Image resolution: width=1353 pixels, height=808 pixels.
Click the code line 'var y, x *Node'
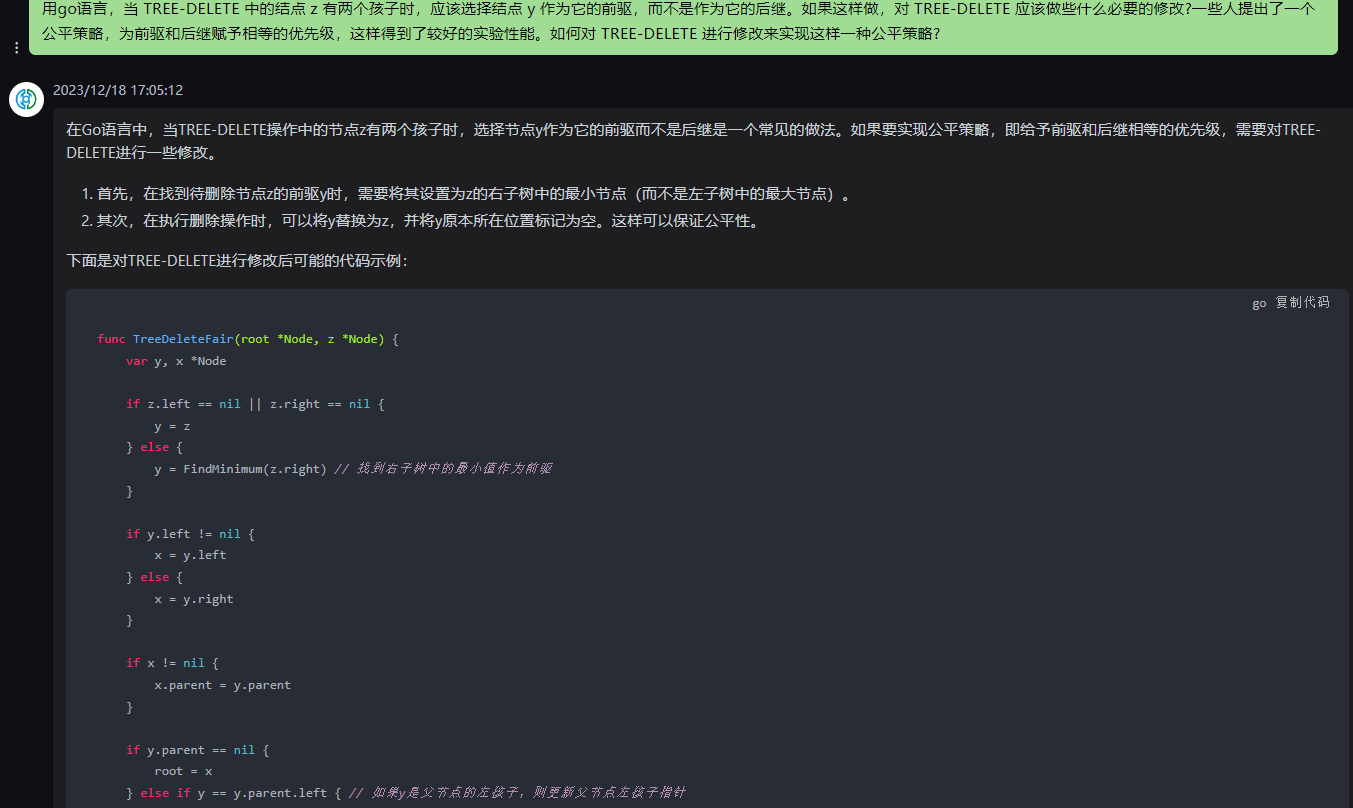(x=176, y=361)
